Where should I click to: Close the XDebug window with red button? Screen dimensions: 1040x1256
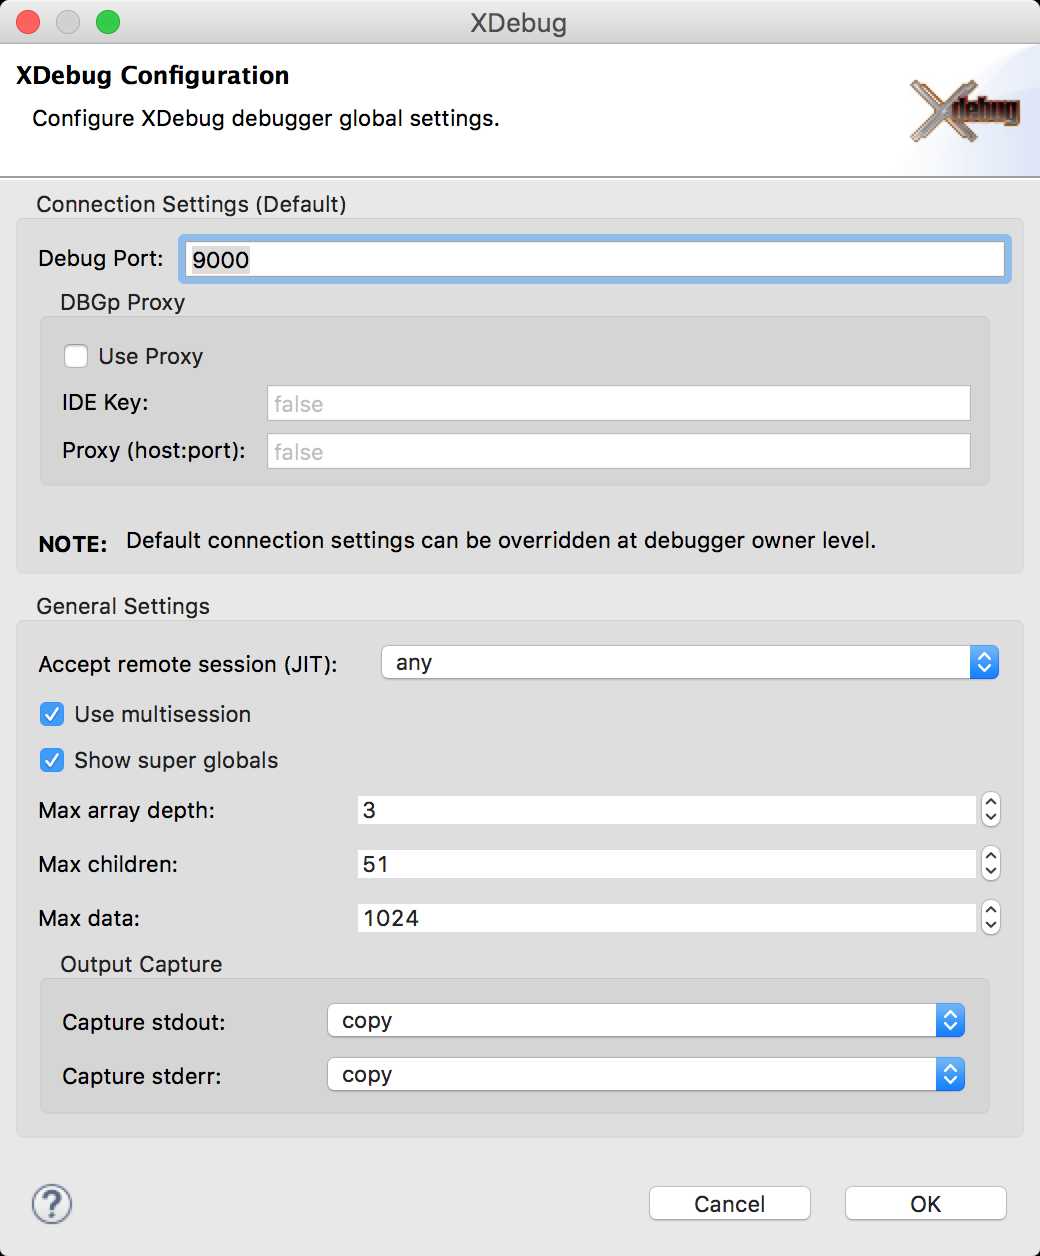click(x=28, y=22)
